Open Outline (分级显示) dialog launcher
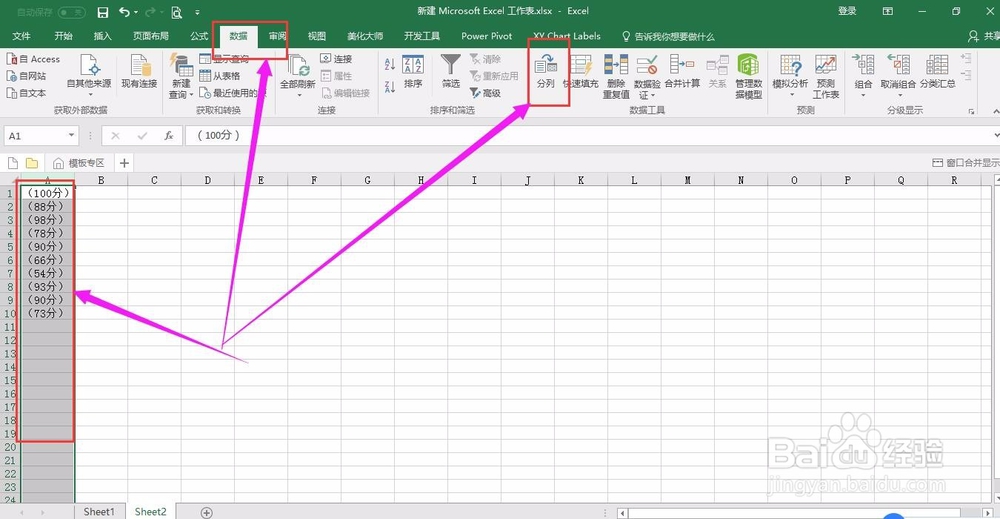The height and width of the screenshot is (519, 1000). (971, 111)
